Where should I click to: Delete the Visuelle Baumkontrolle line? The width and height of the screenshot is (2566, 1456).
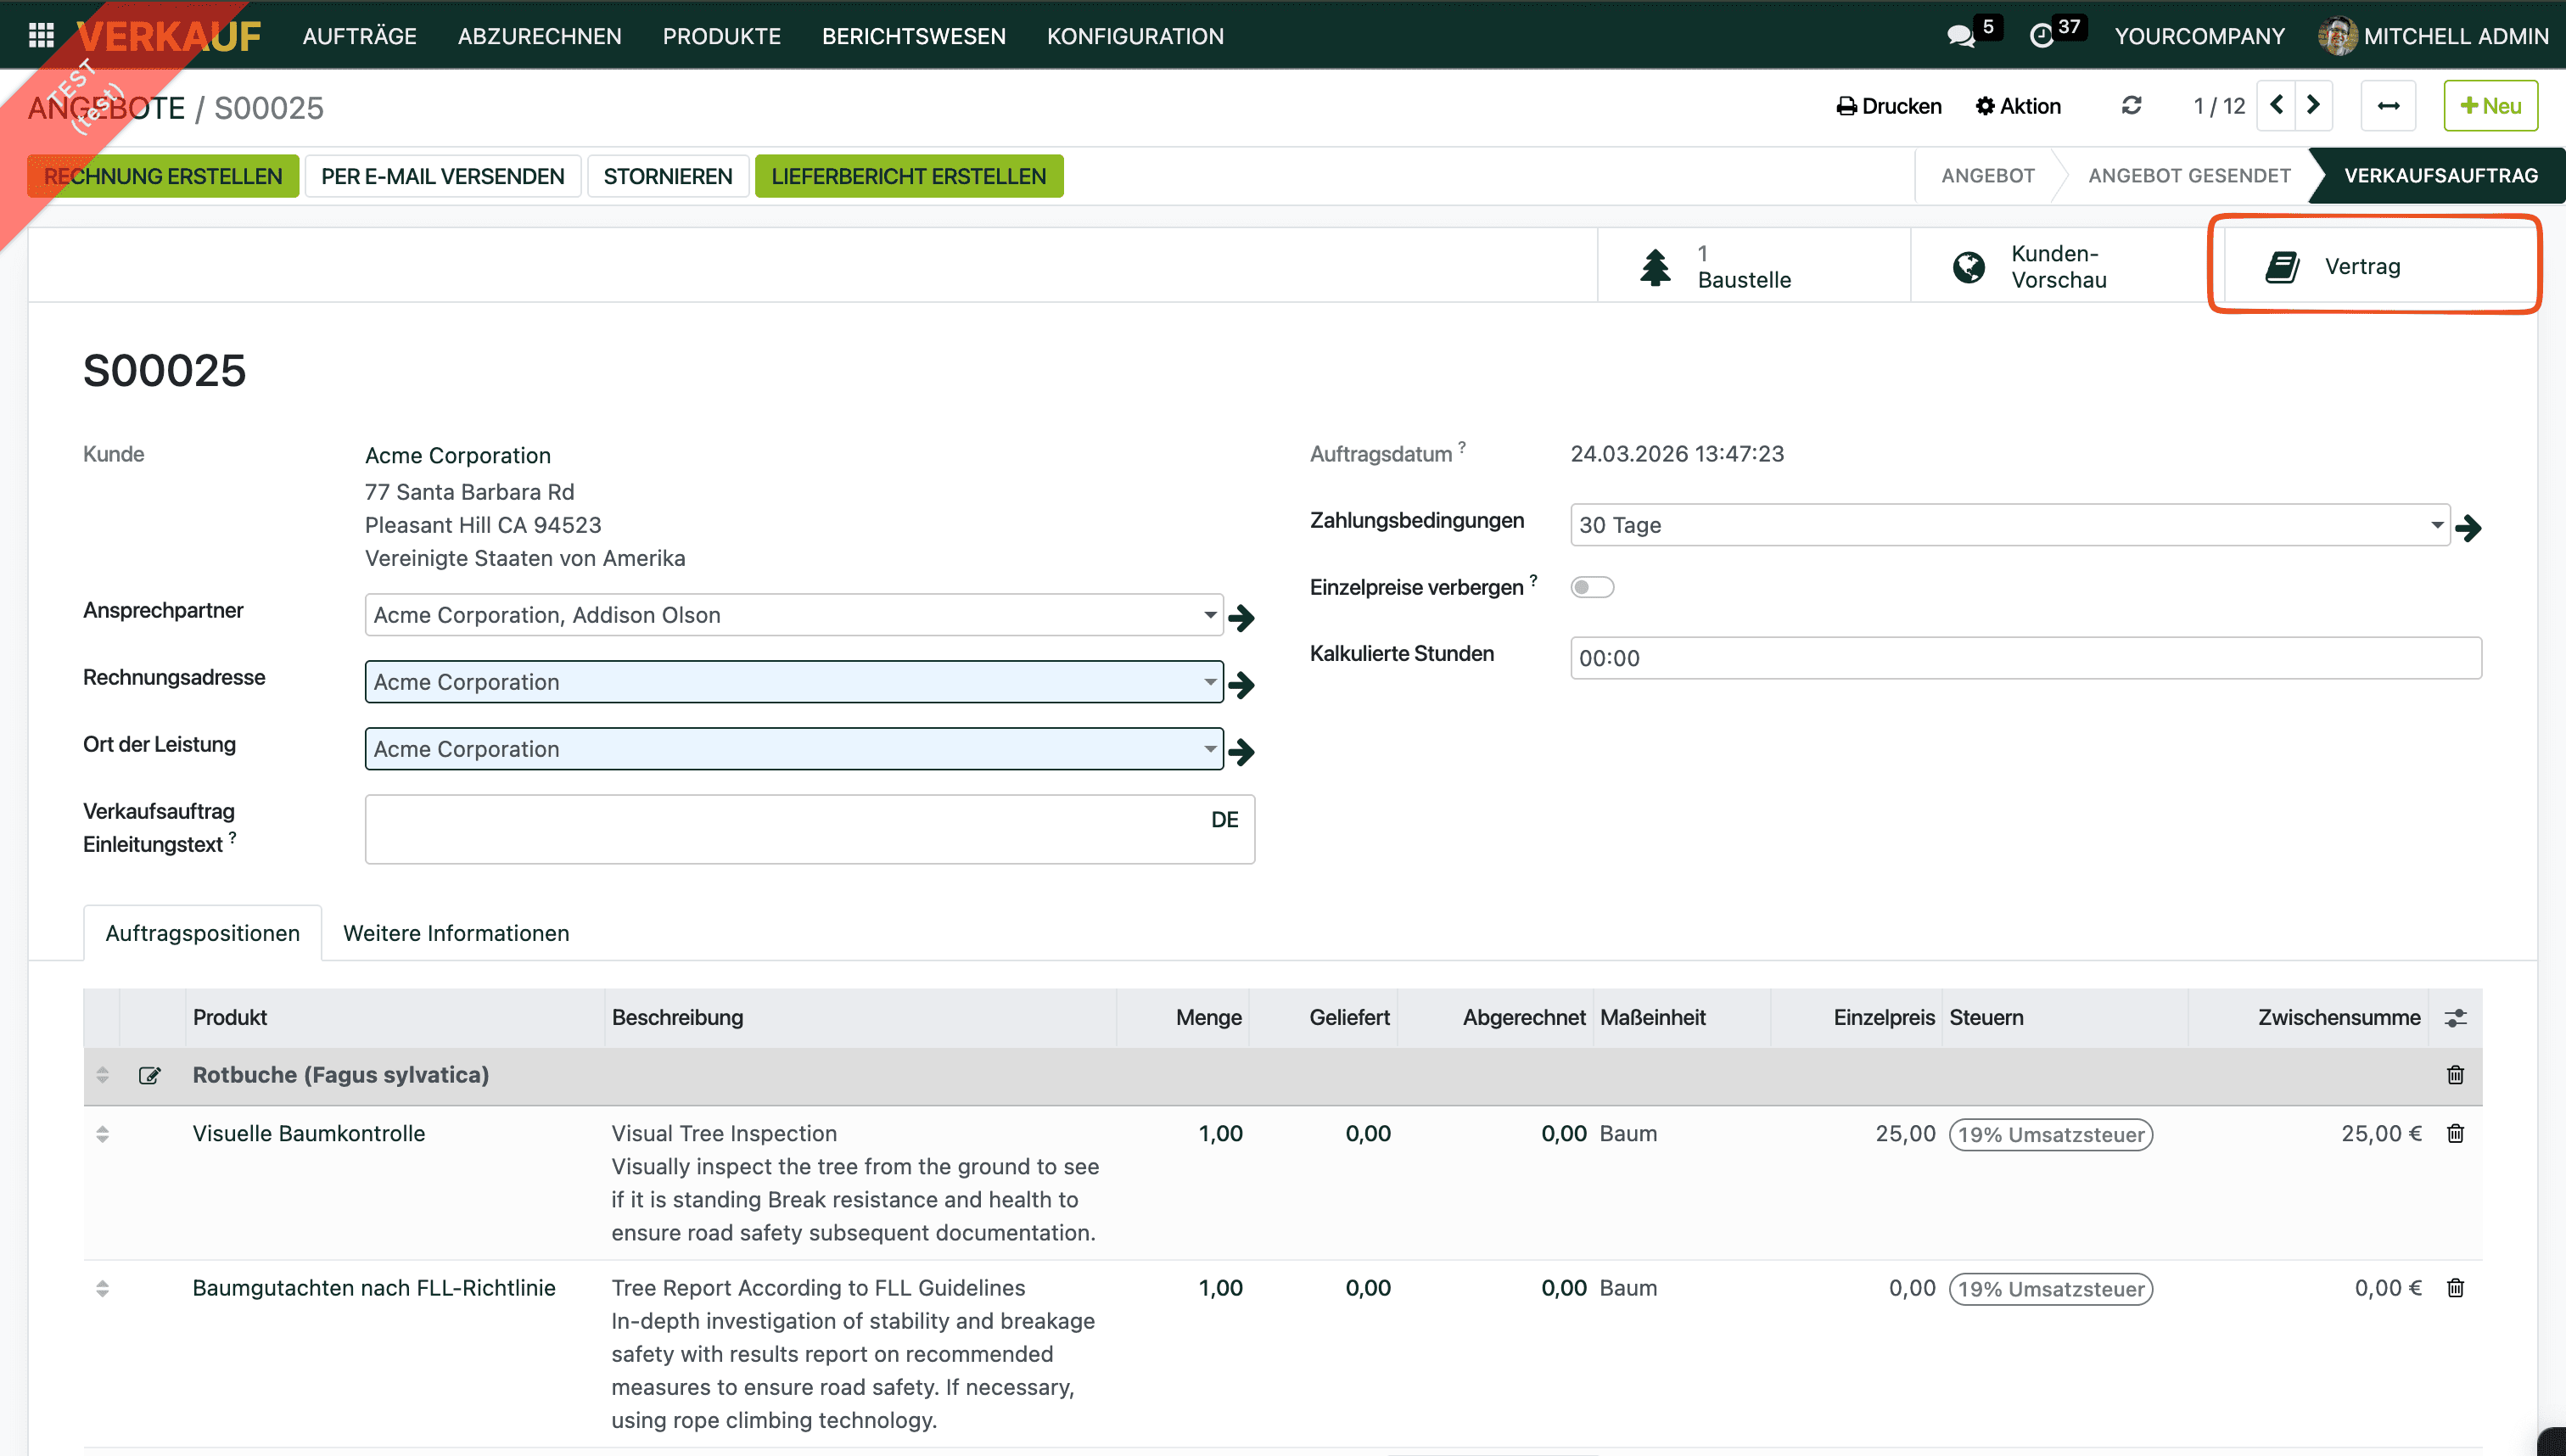pyautogui.click(x=2455, y=1133)
